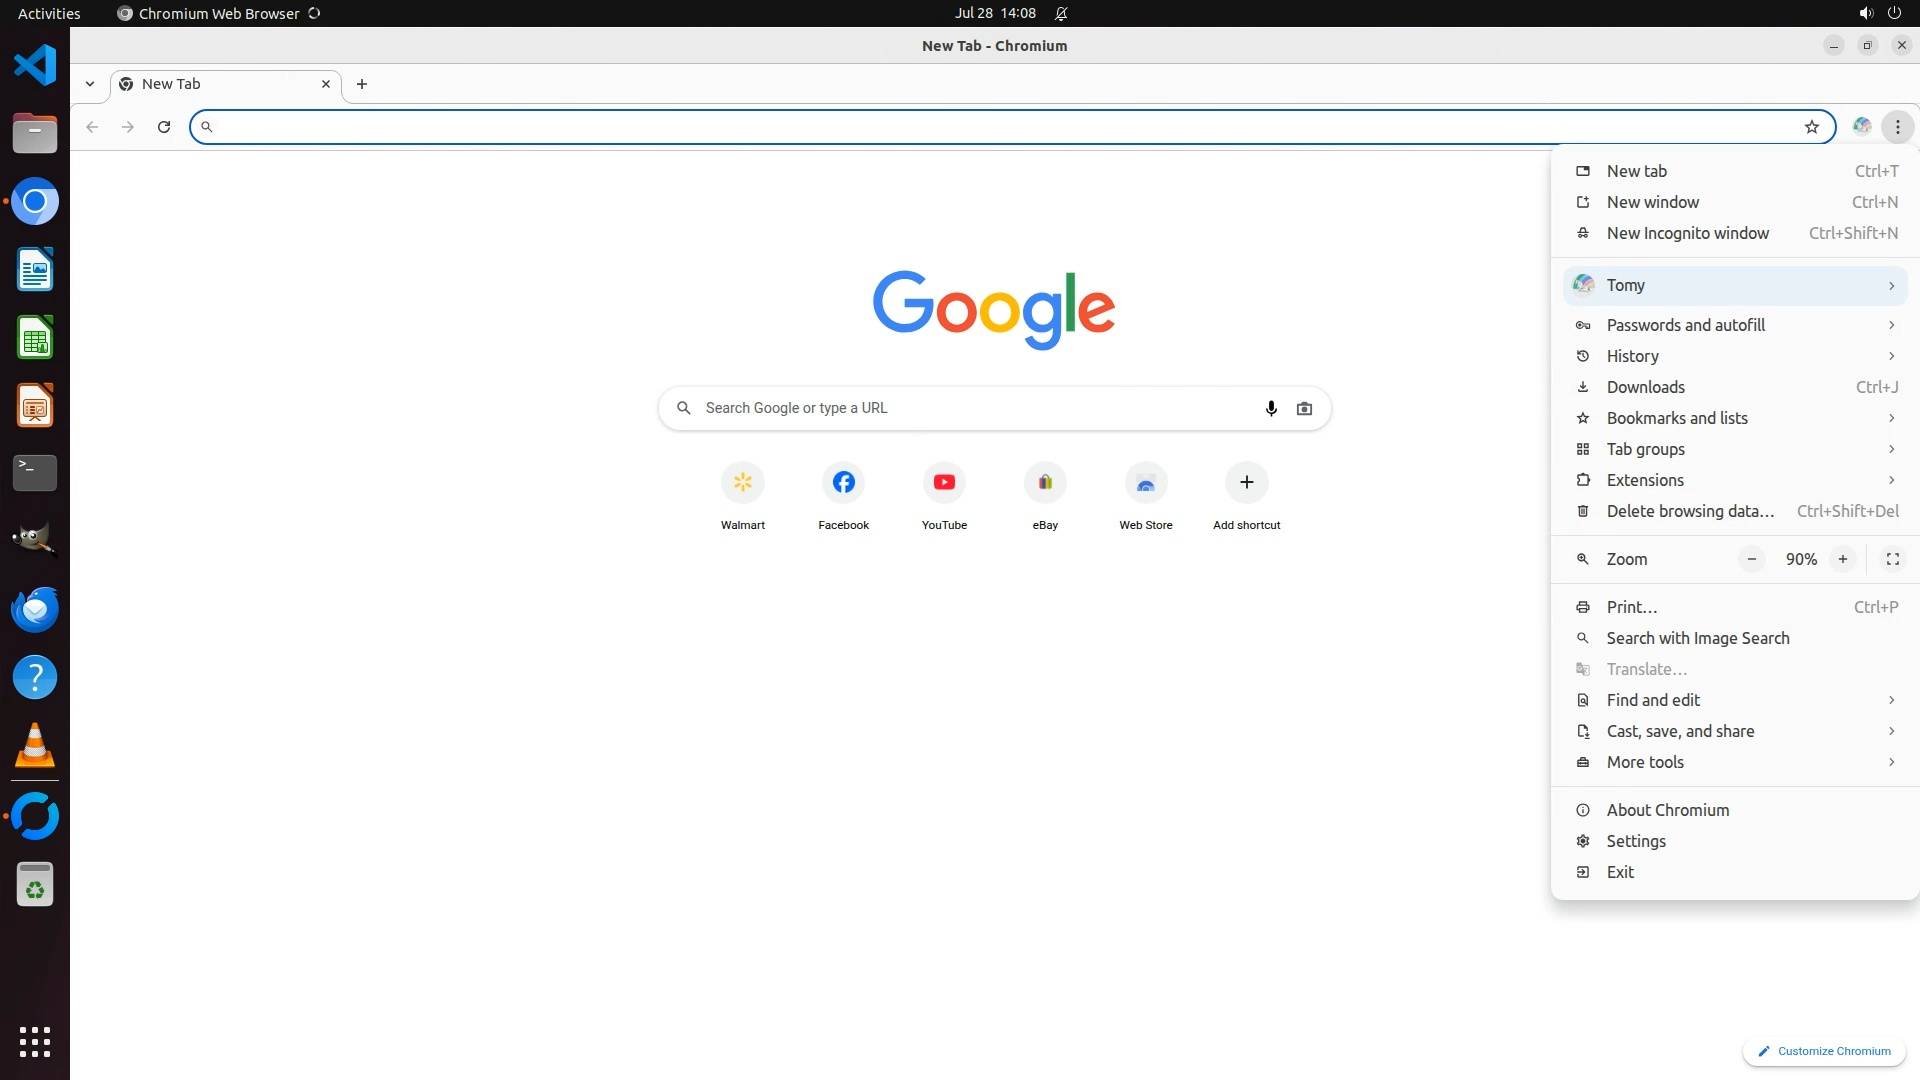
Task: Select New Incognito window menu item
Action: [x=1687, y=233]
